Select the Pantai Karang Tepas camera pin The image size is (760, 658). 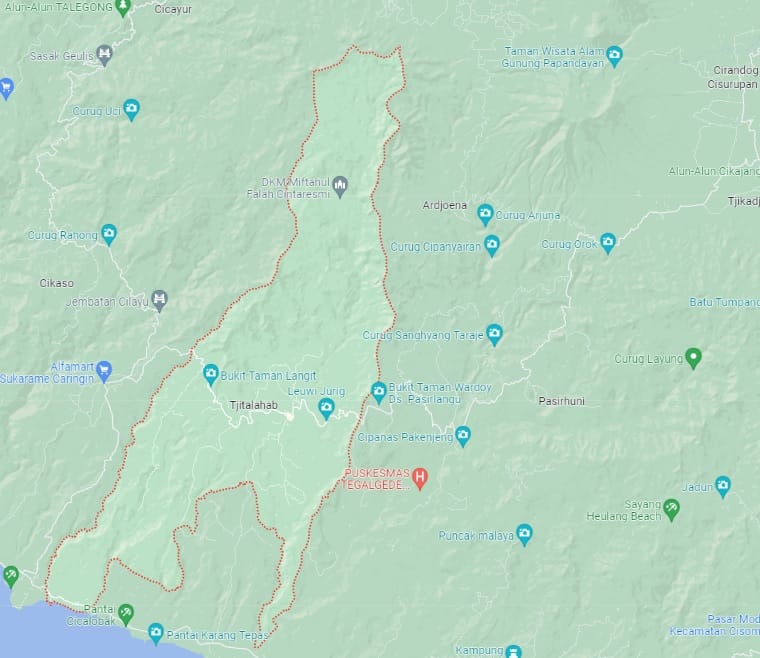click(156, 634)
